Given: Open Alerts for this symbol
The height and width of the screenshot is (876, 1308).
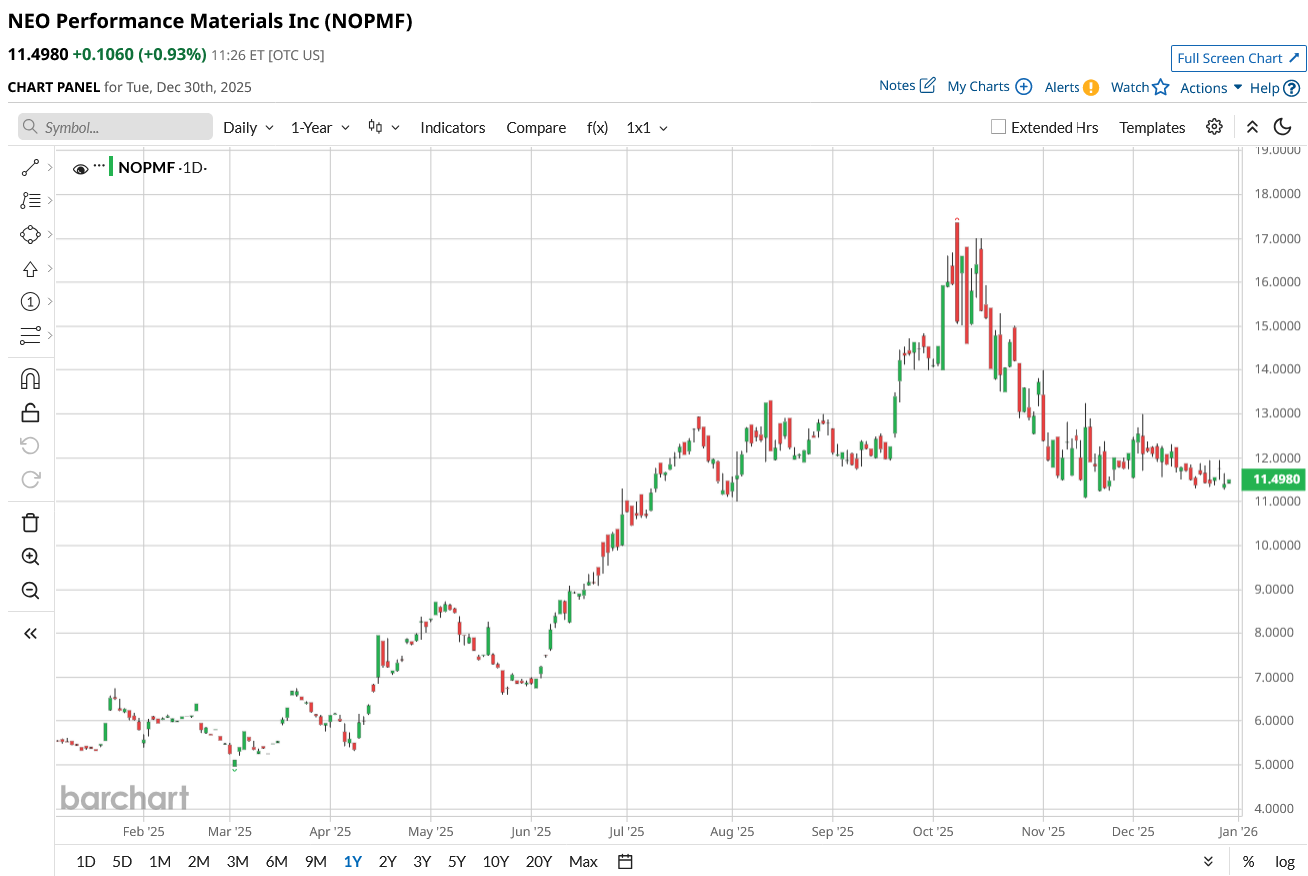Looking at the screenshot, I should click(1072, 87).
